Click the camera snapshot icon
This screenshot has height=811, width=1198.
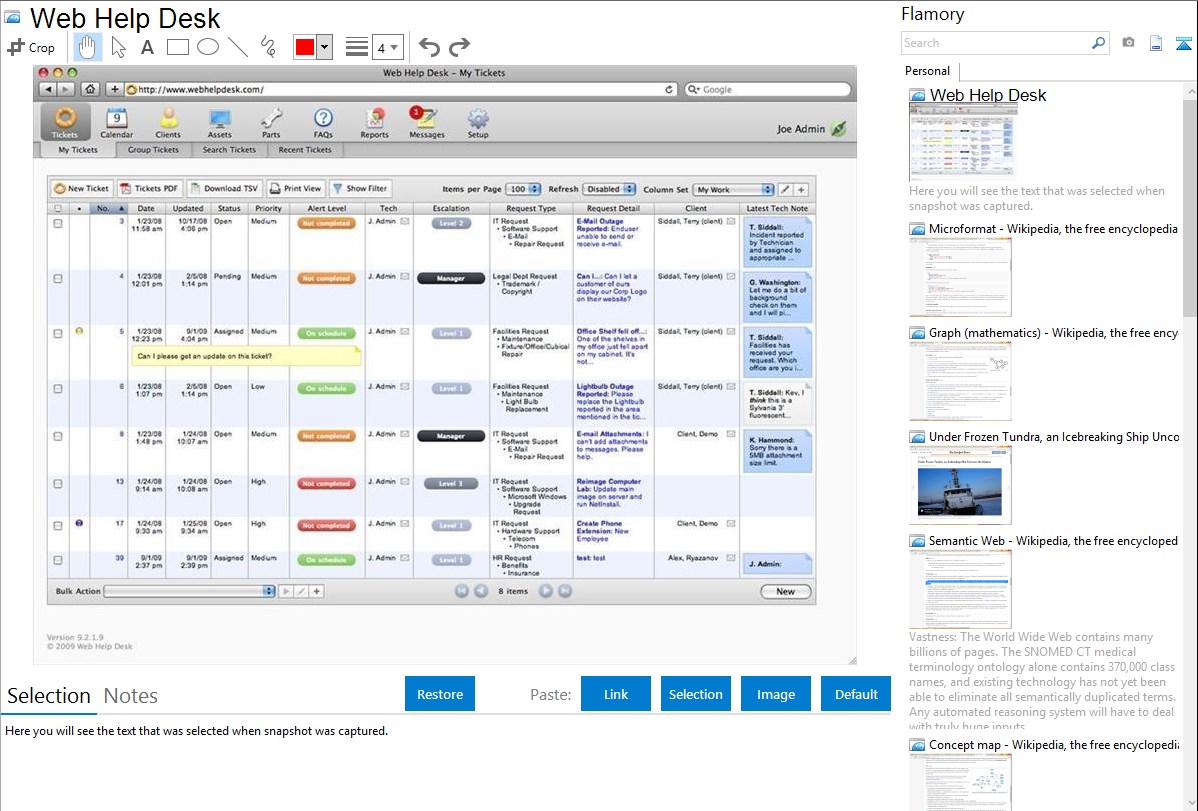coord(1128,43)
